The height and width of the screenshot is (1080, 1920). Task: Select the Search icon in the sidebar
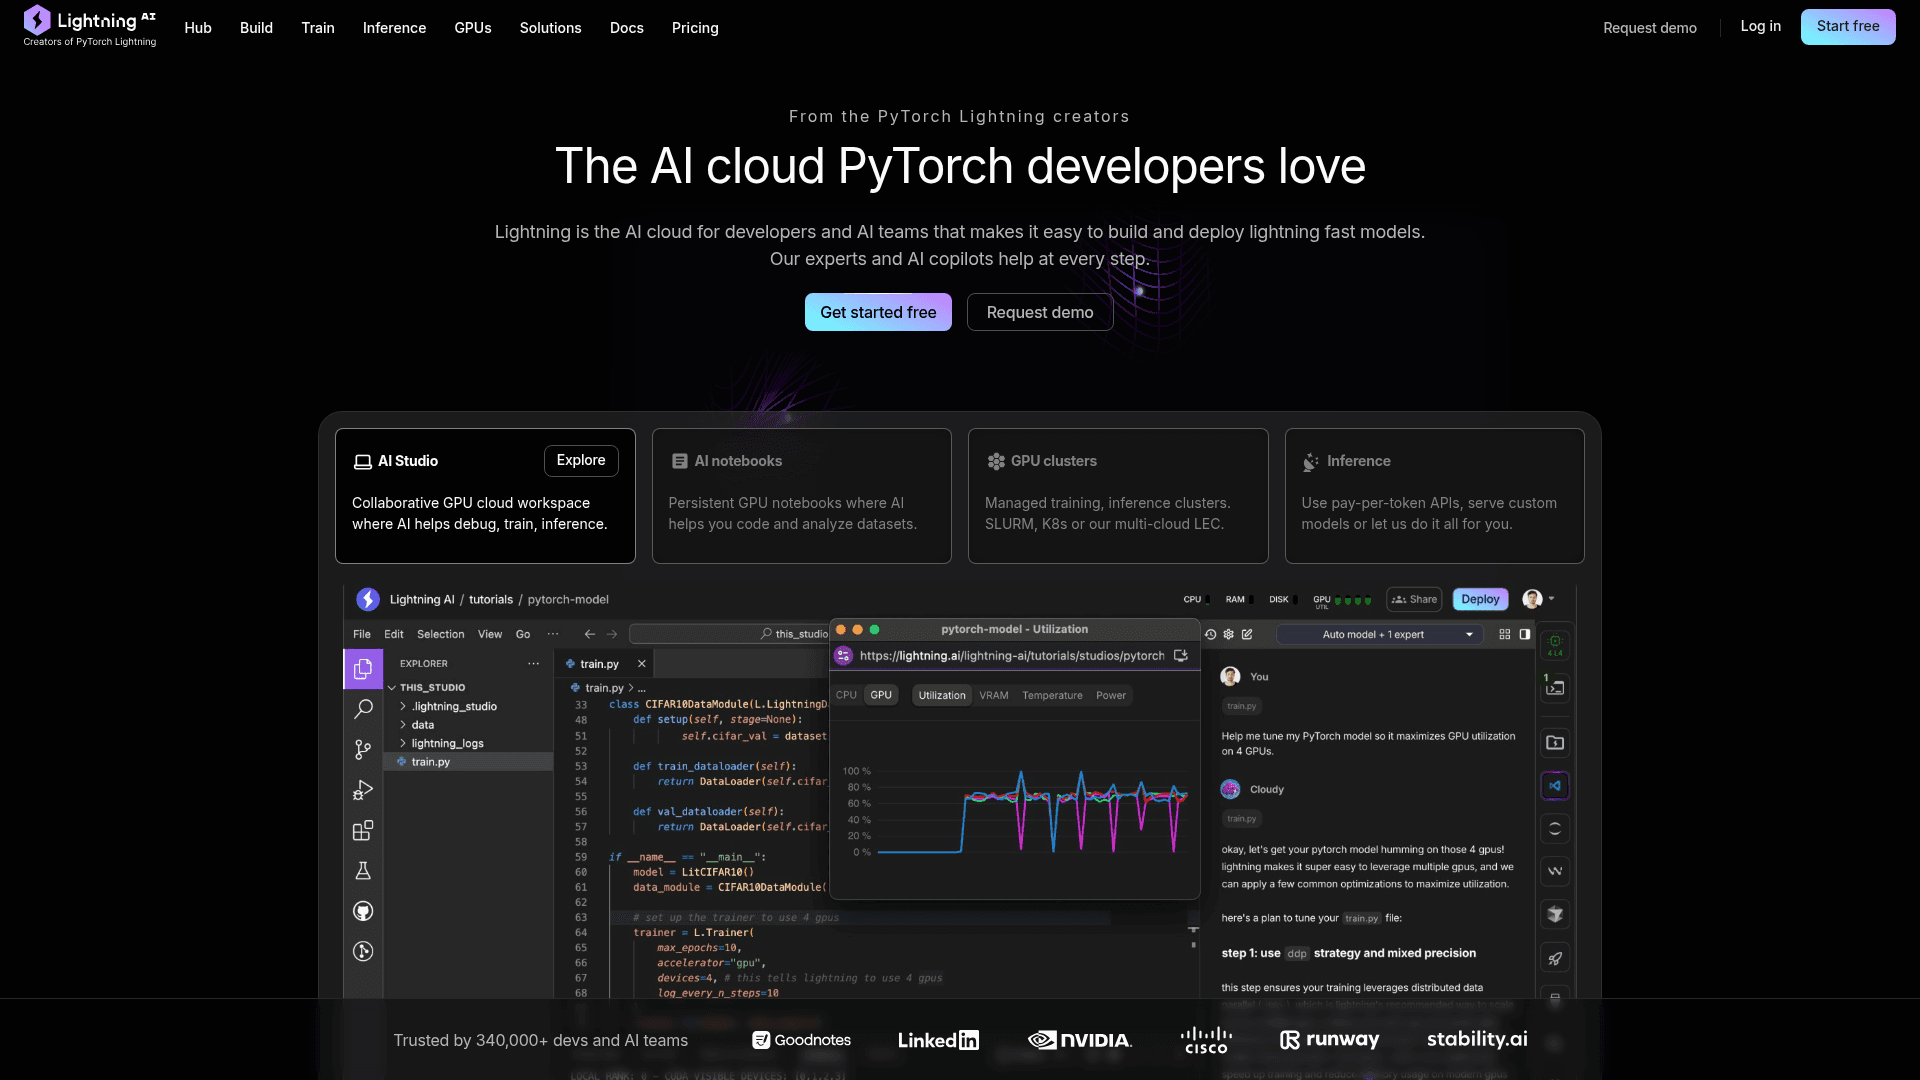(363, 709)
